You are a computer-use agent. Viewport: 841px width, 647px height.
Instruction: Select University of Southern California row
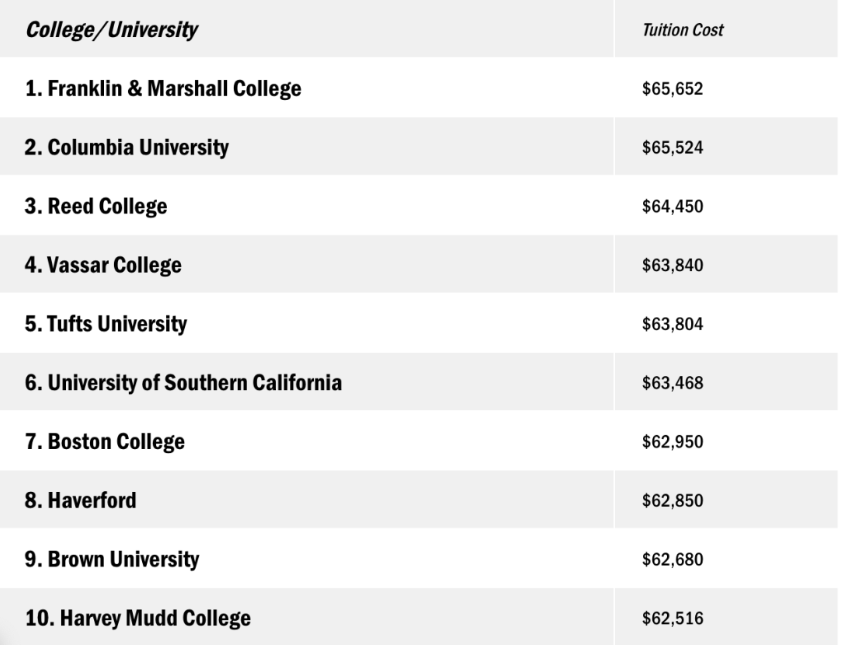[x=183, y=383]
